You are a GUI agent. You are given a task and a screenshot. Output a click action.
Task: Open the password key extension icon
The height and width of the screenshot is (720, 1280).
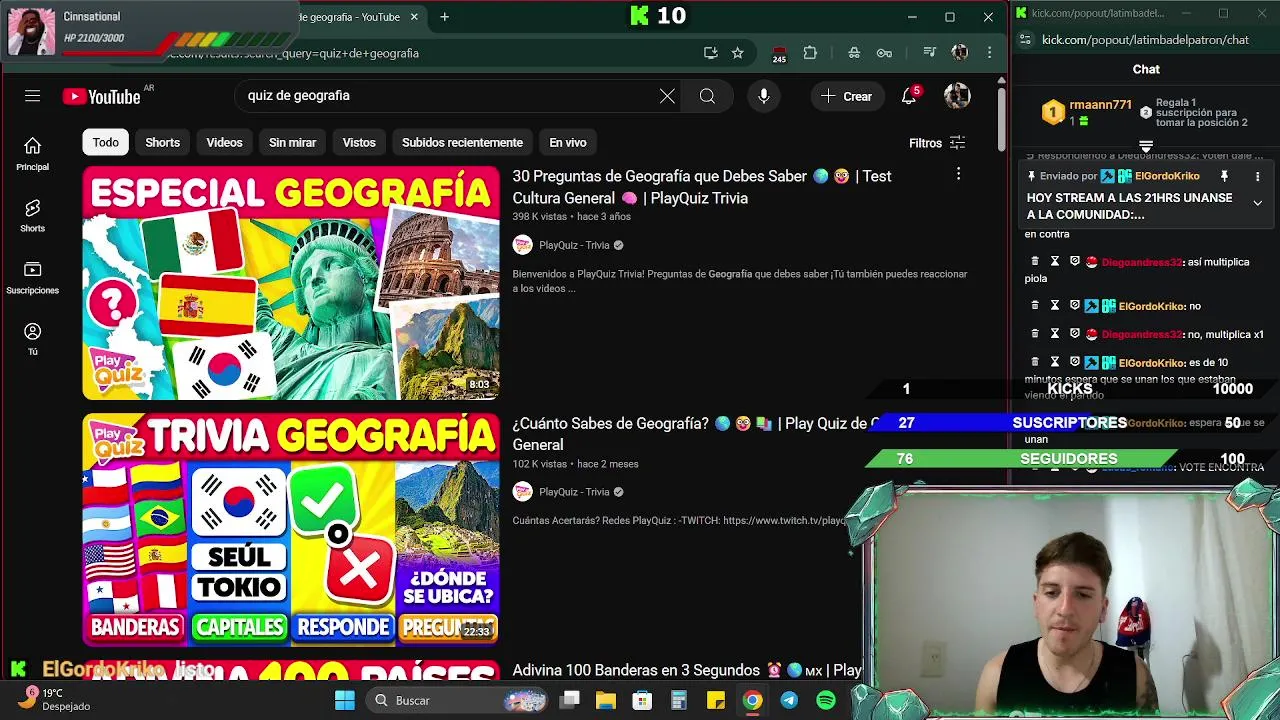point(884,53)
